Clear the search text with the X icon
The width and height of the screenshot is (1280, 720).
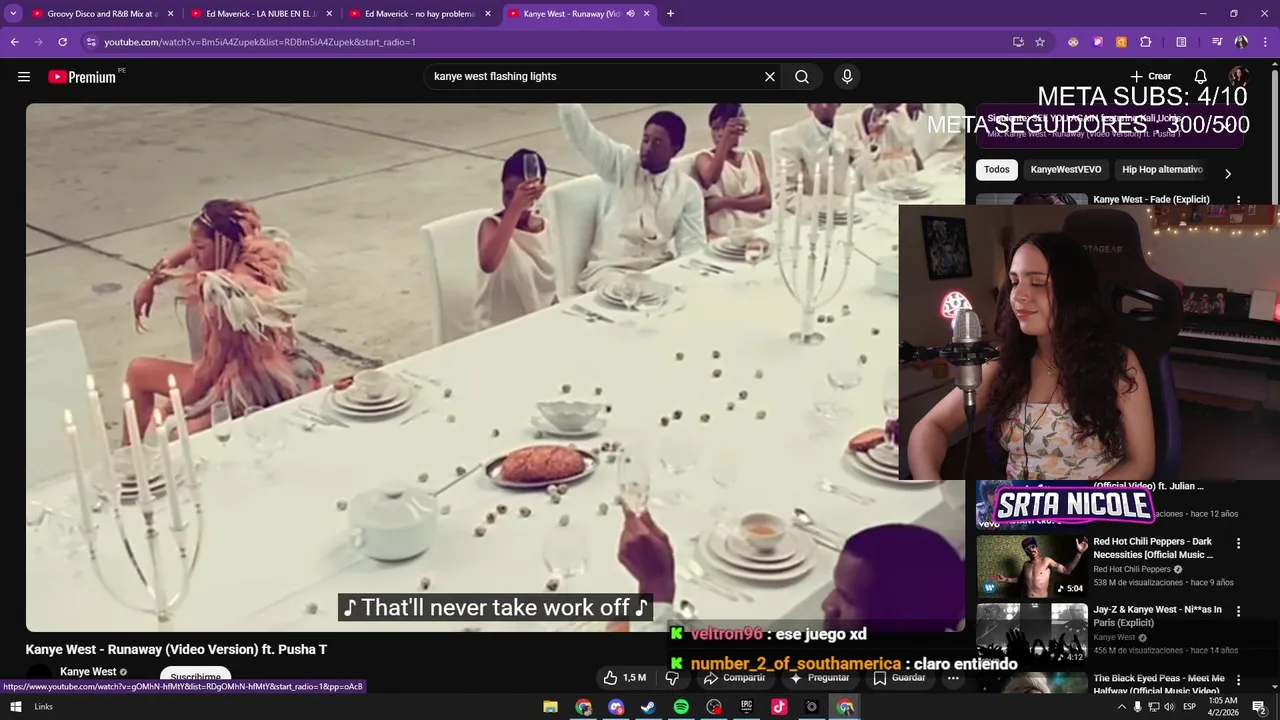click(x=770, y=77)
